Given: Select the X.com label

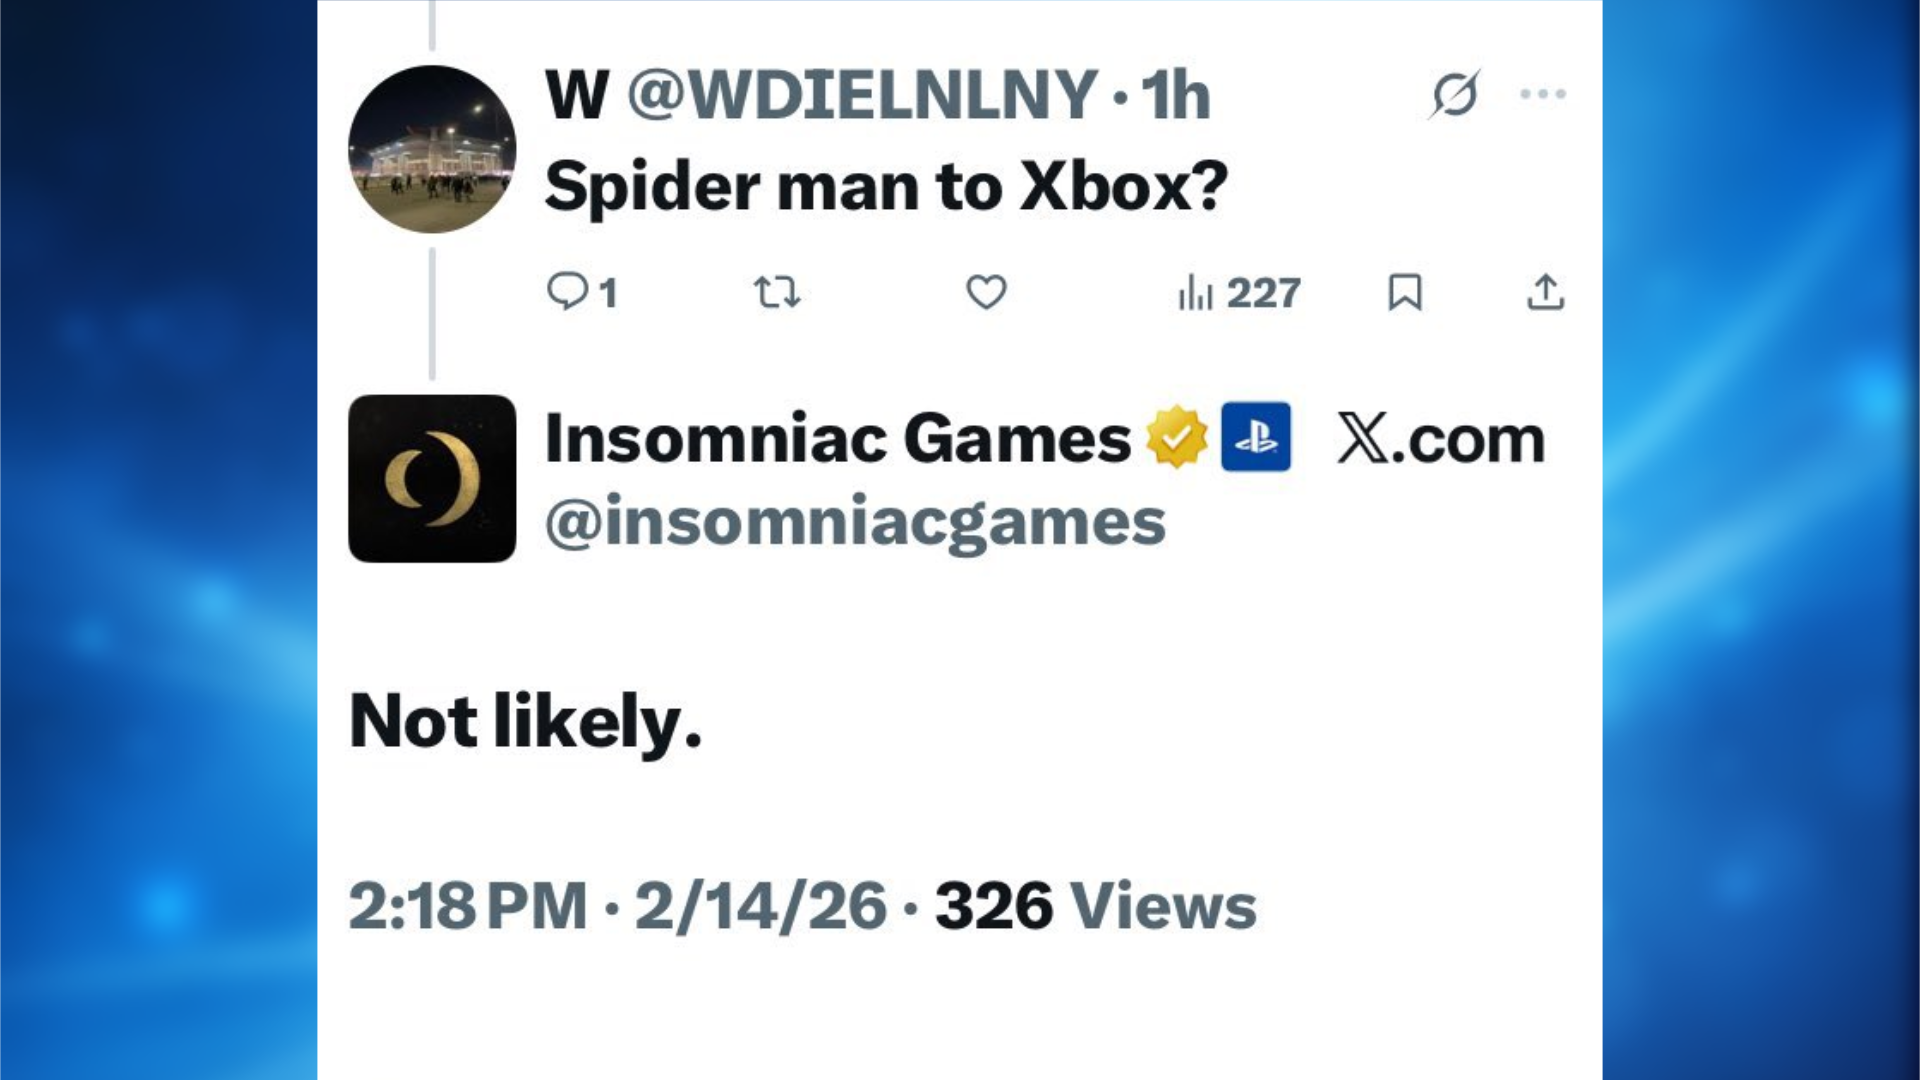Looking at the screenshot, I should pyautogui.click(x=1440, y=437).
